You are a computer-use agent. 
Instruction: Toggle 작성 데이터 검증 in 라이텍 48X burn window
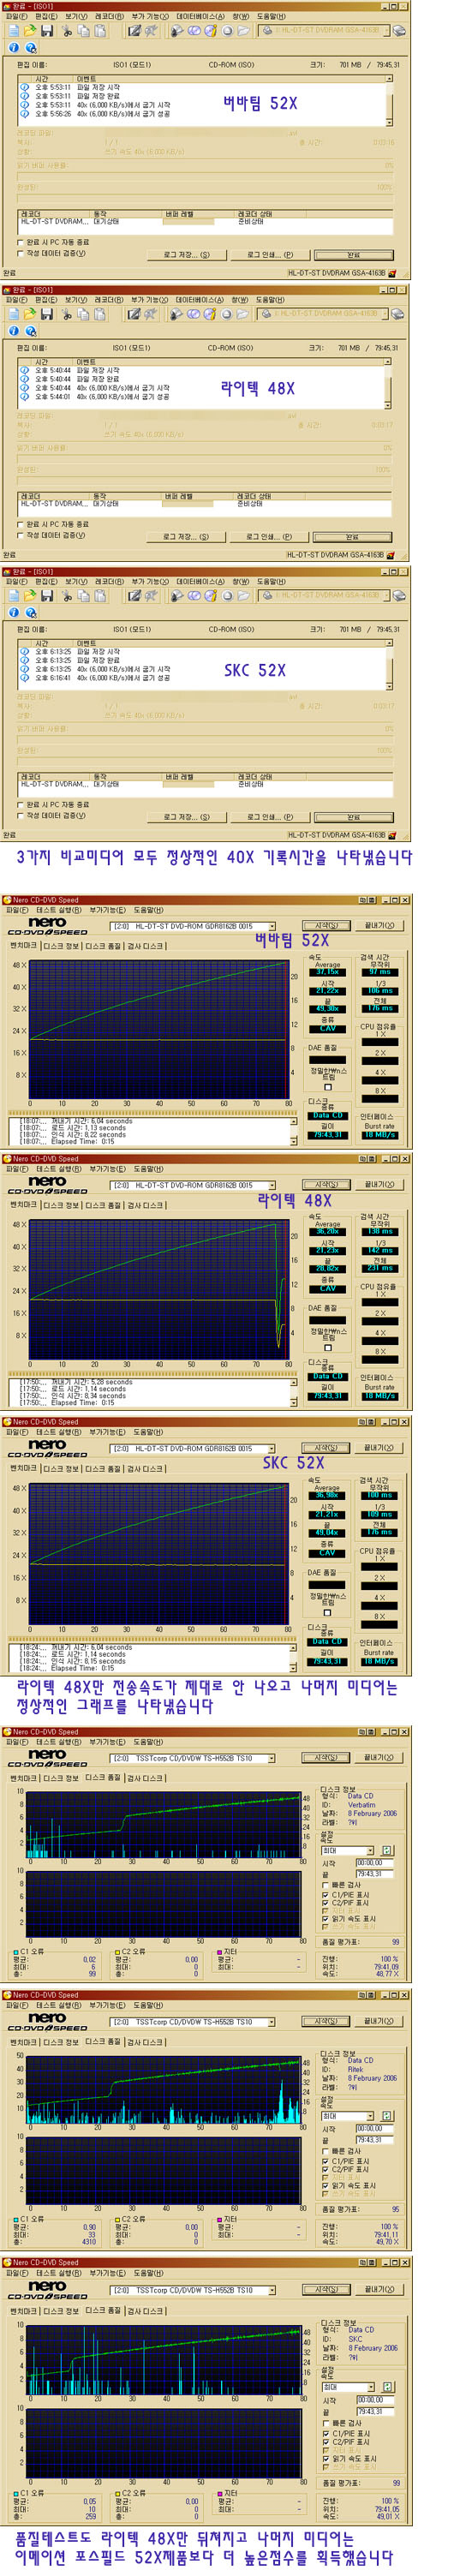point(21,535)
